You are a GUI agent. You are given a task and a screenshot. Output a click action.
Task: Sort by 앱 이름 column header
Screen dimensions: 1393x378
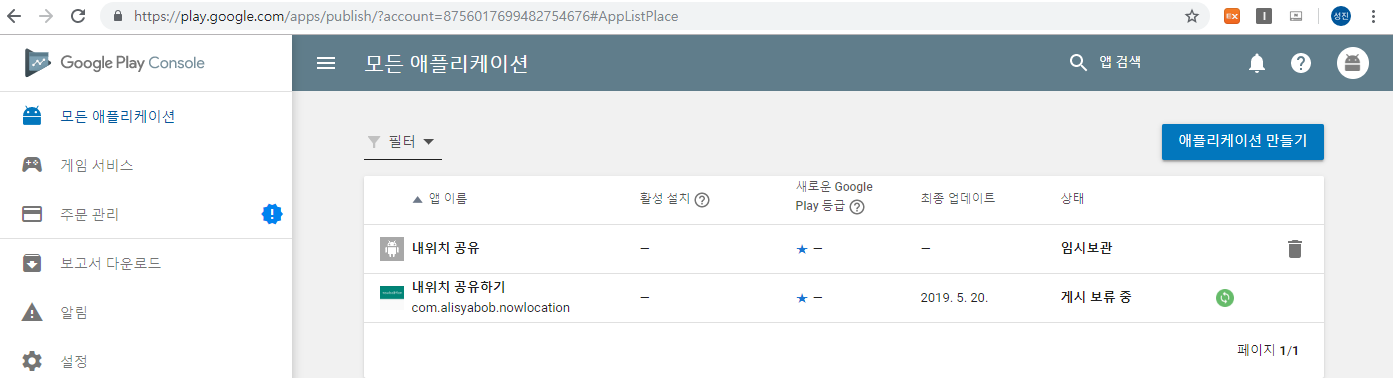pos(440,199)
